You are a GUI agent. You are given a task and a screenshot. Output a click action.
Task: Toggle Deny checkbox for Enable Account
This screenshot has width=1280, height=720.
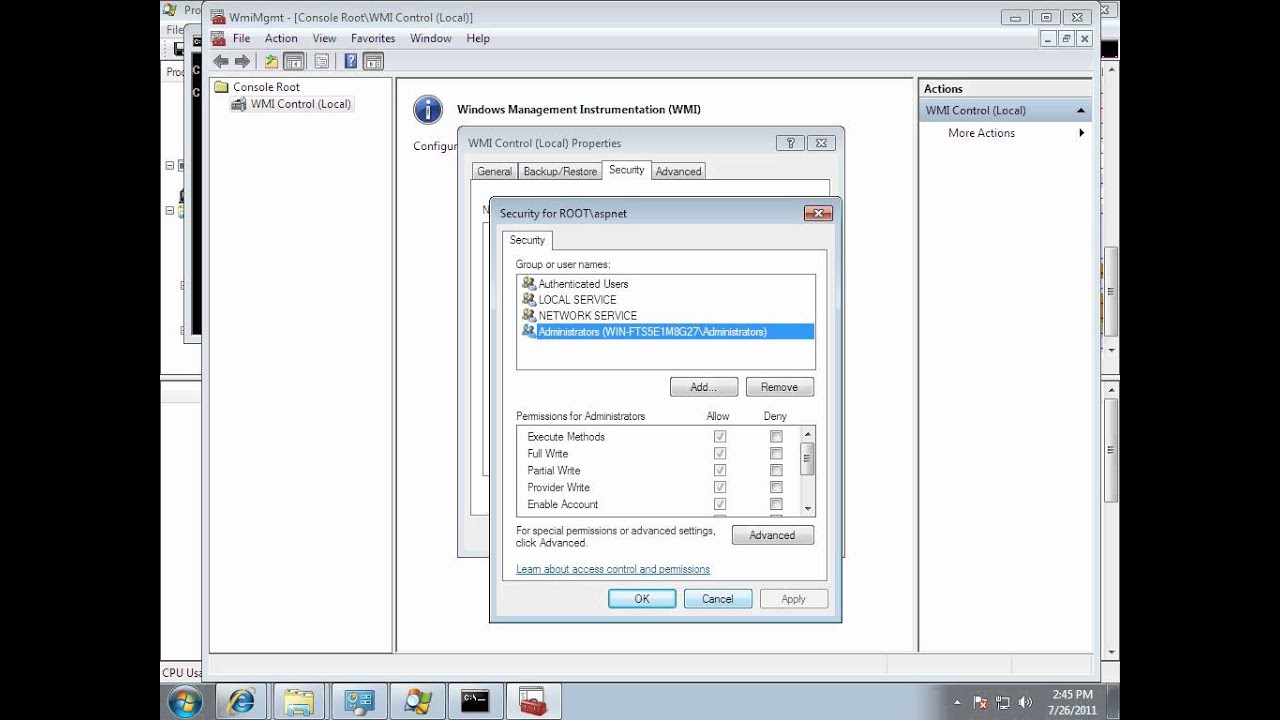point(776,505)
